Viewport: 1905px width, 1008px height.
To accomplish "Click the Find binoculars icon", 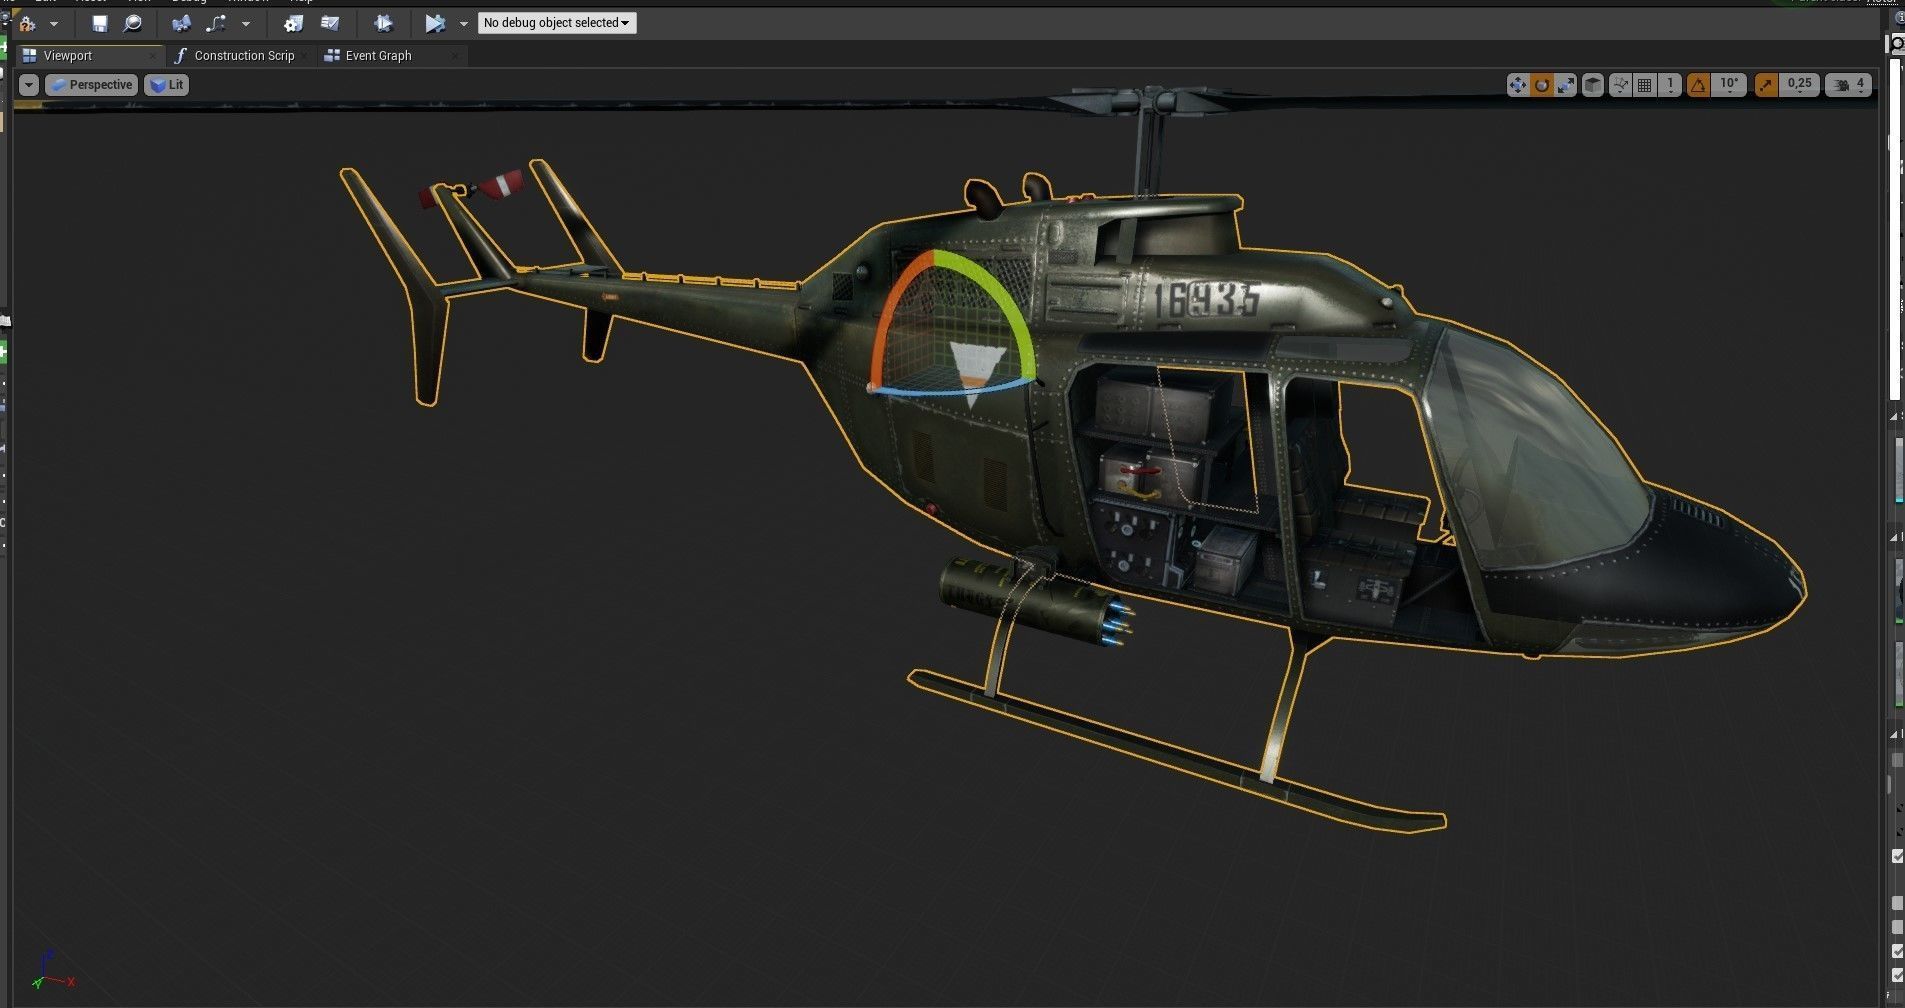I will click(x=182, y=23).
